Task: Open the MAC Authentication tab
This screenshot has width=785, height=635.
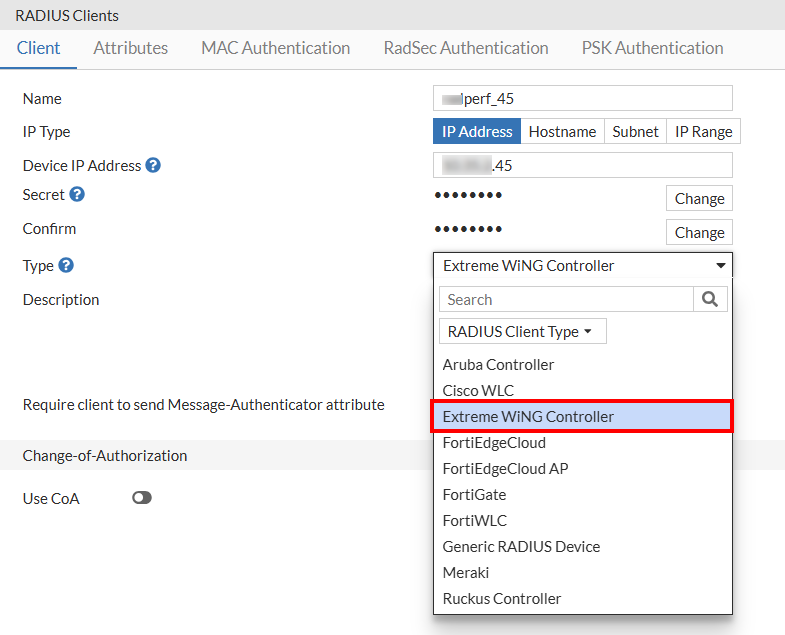Action: tap(275, 48)
